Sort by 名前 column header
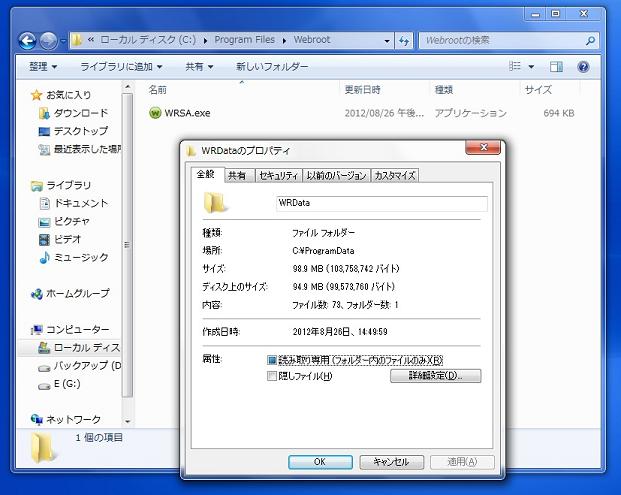Viewport: 621px width, 495px height. tap(158, 90)
